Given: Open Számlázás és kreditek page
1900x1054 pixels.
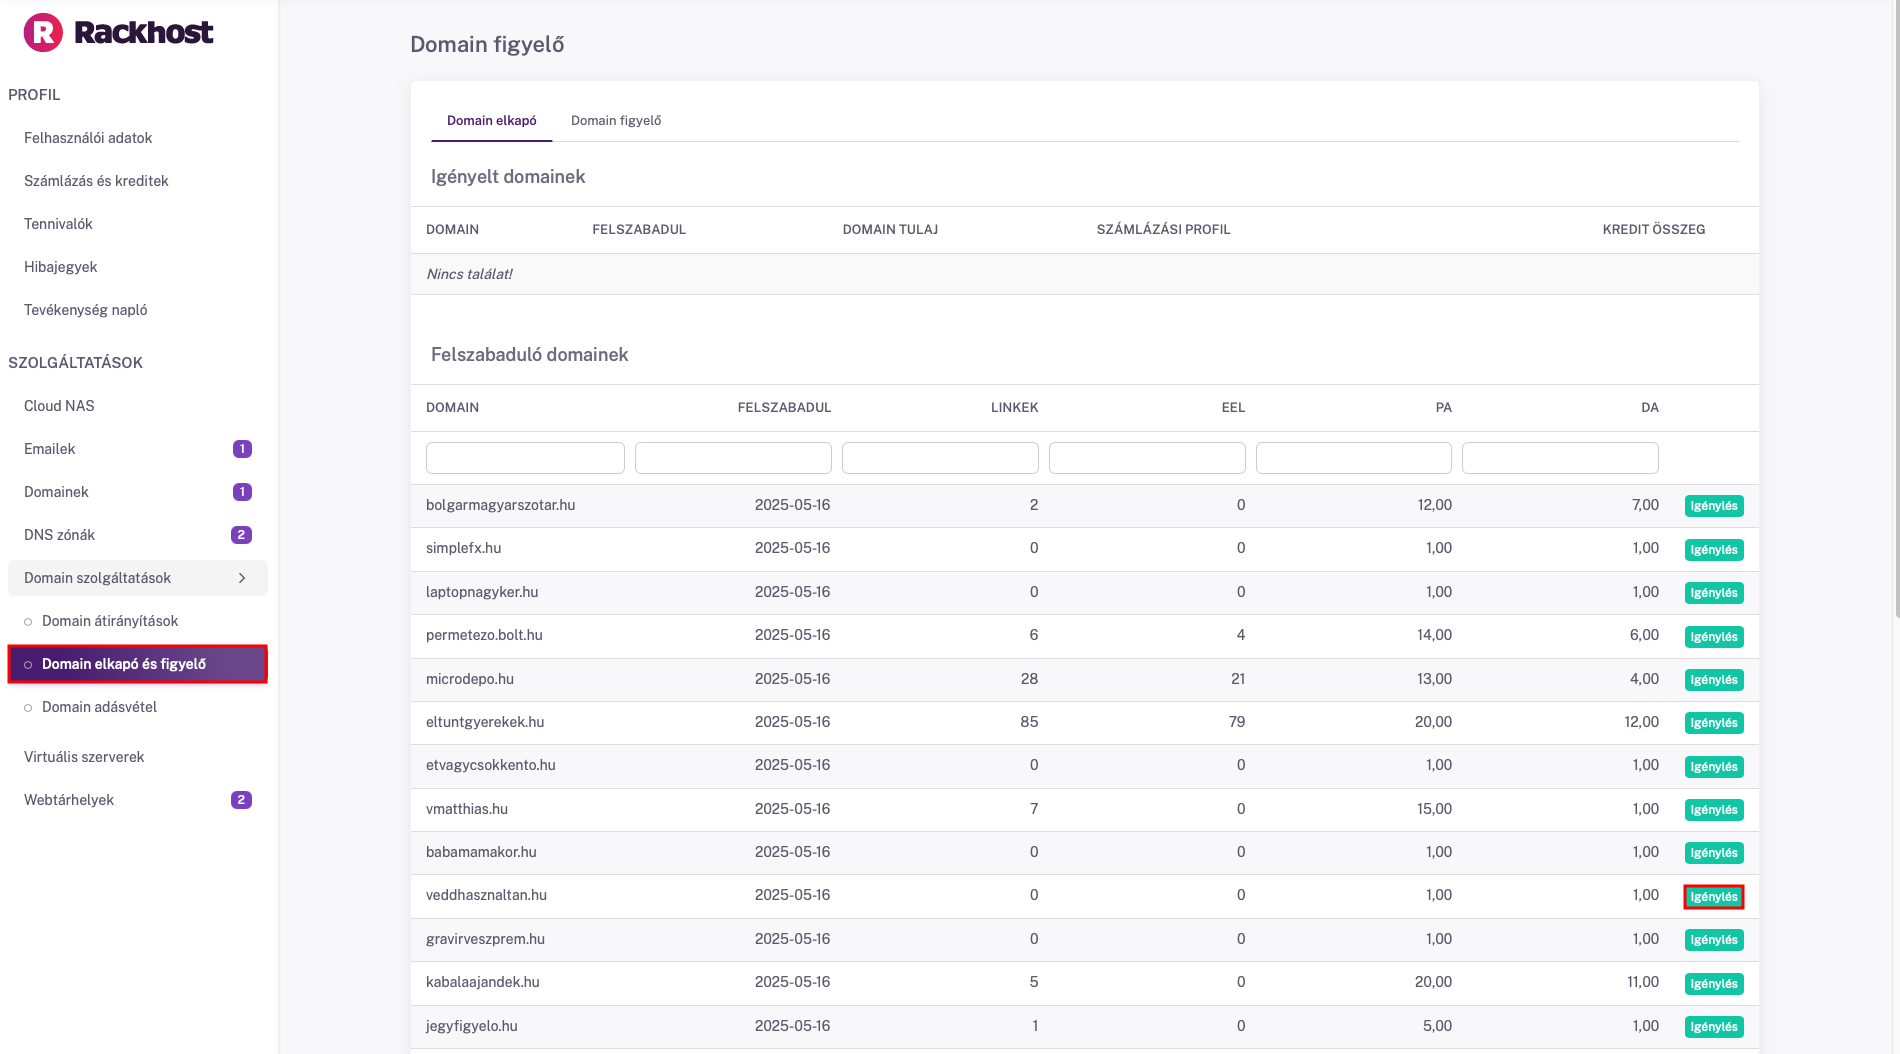Looking at the screenshot, I should coord(96,181).
